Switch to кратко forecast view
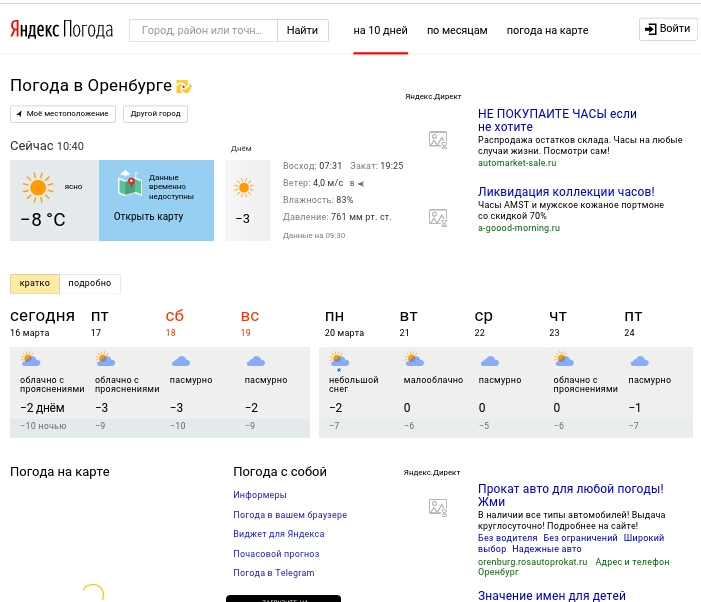Screen dimensions: 701x602 (x=35, y=283)
